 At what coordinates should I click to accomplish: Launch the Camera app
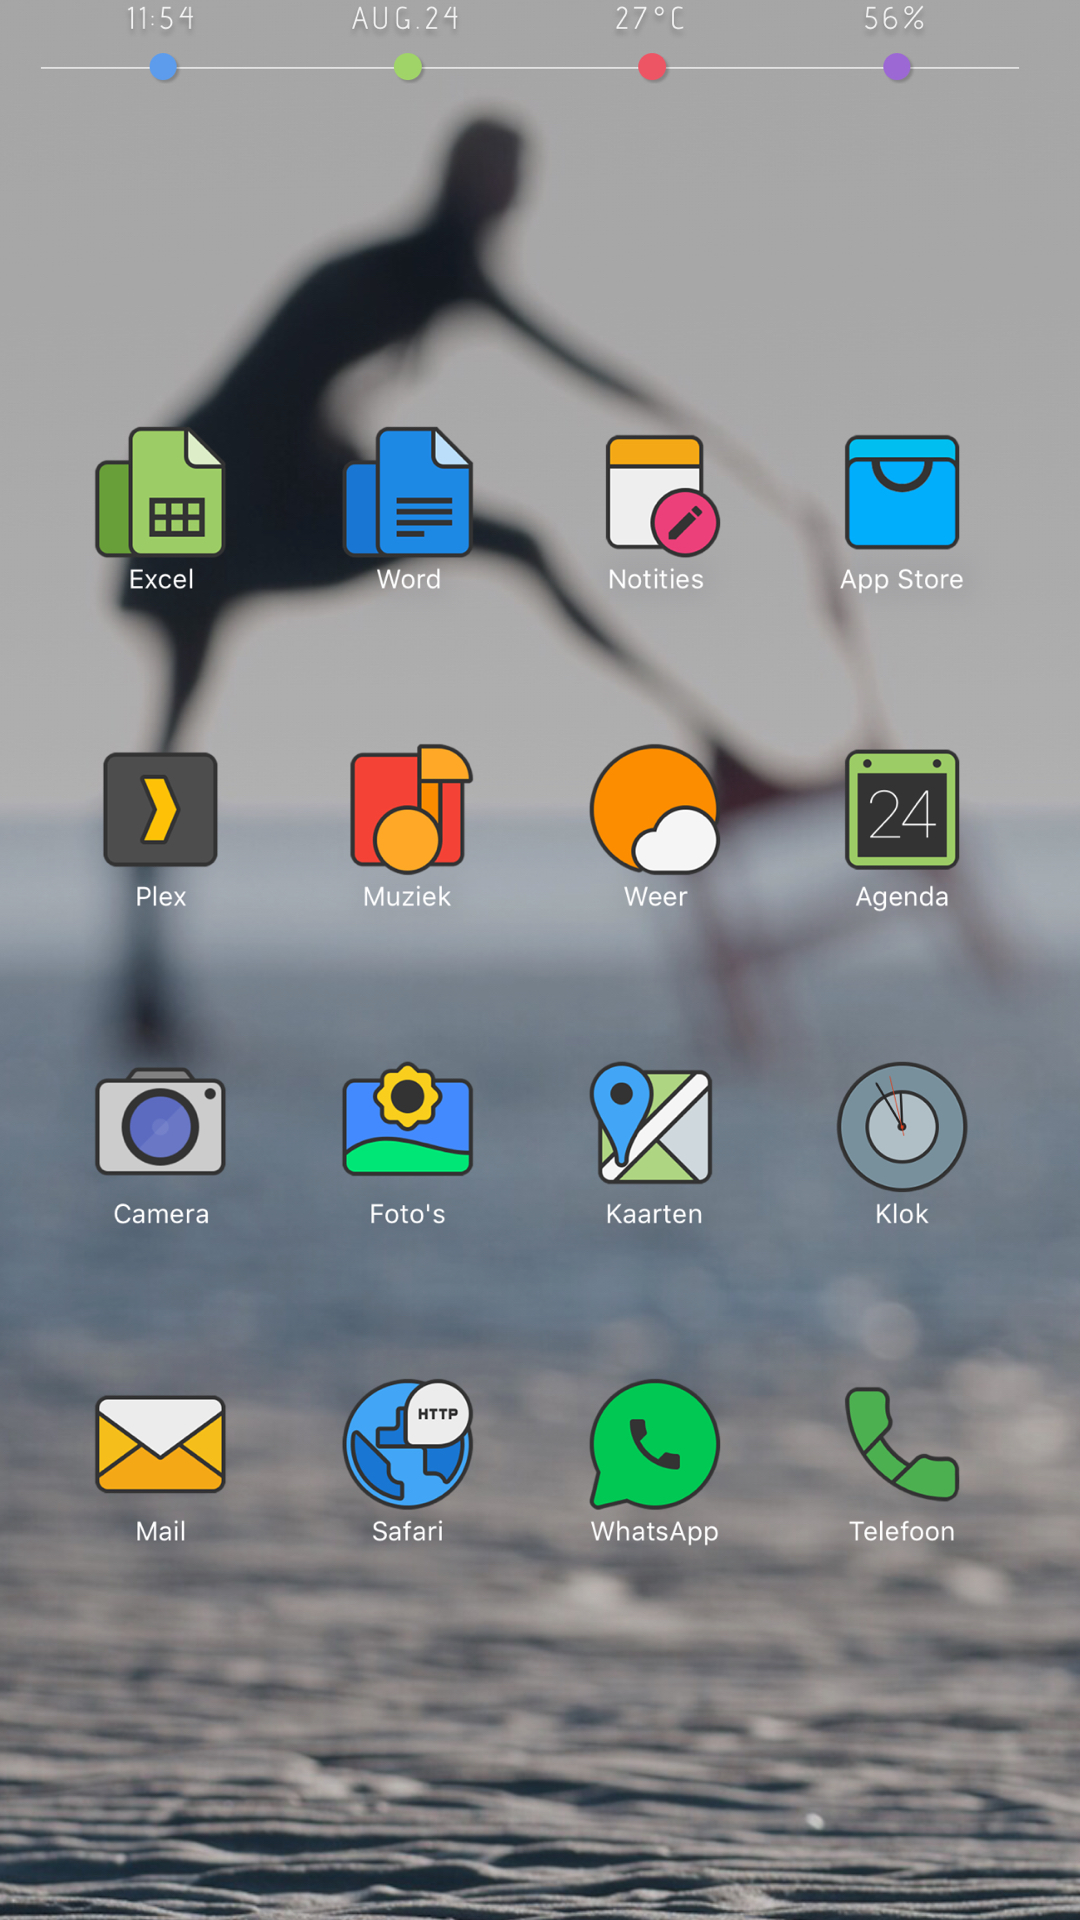click(160, 1121)
